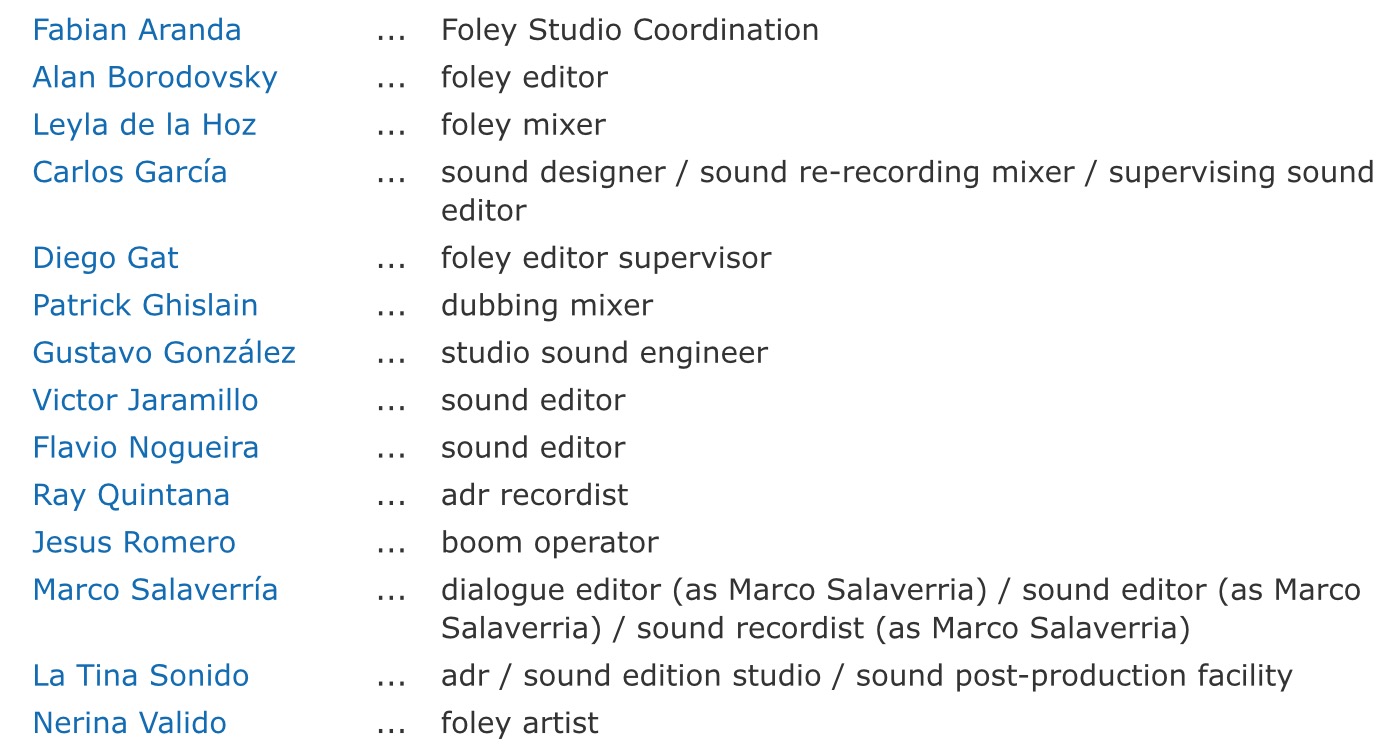Click the Jesus Romero link
Screen dimensions: 1385x750
coord(134,542)
